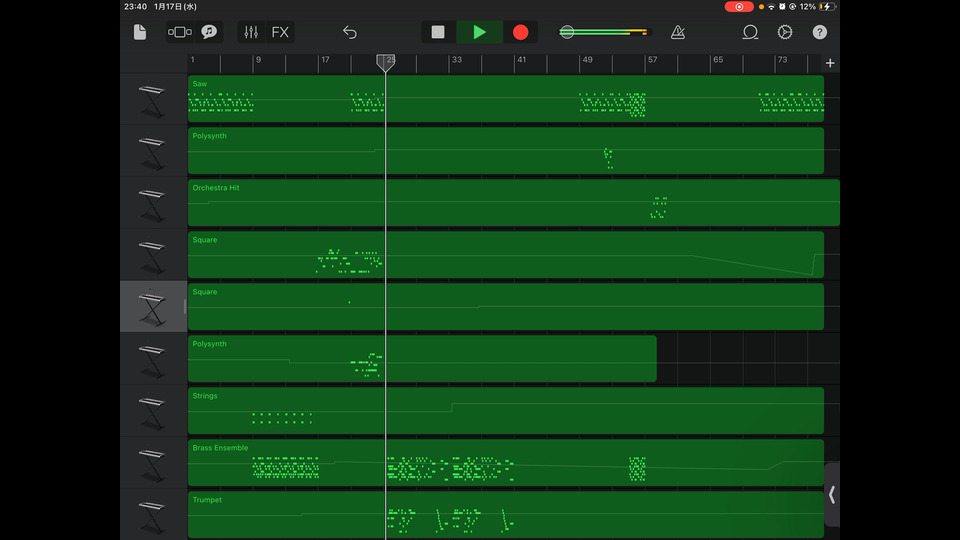960x540 pixels.
Task: Open the FX panel
Action: tap(280, 32)
